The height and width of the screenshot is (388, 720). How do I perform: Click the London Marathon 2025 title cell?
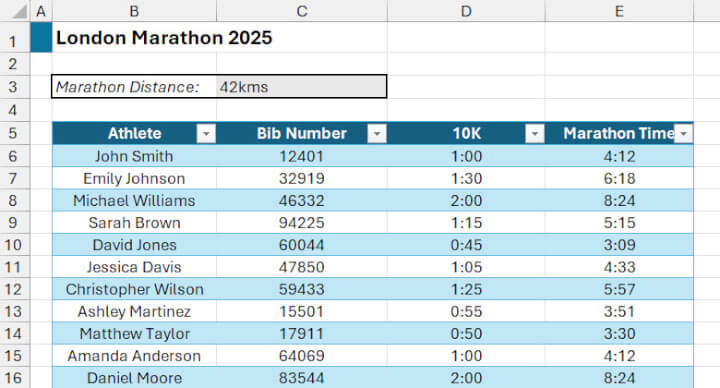pos(134,38)
